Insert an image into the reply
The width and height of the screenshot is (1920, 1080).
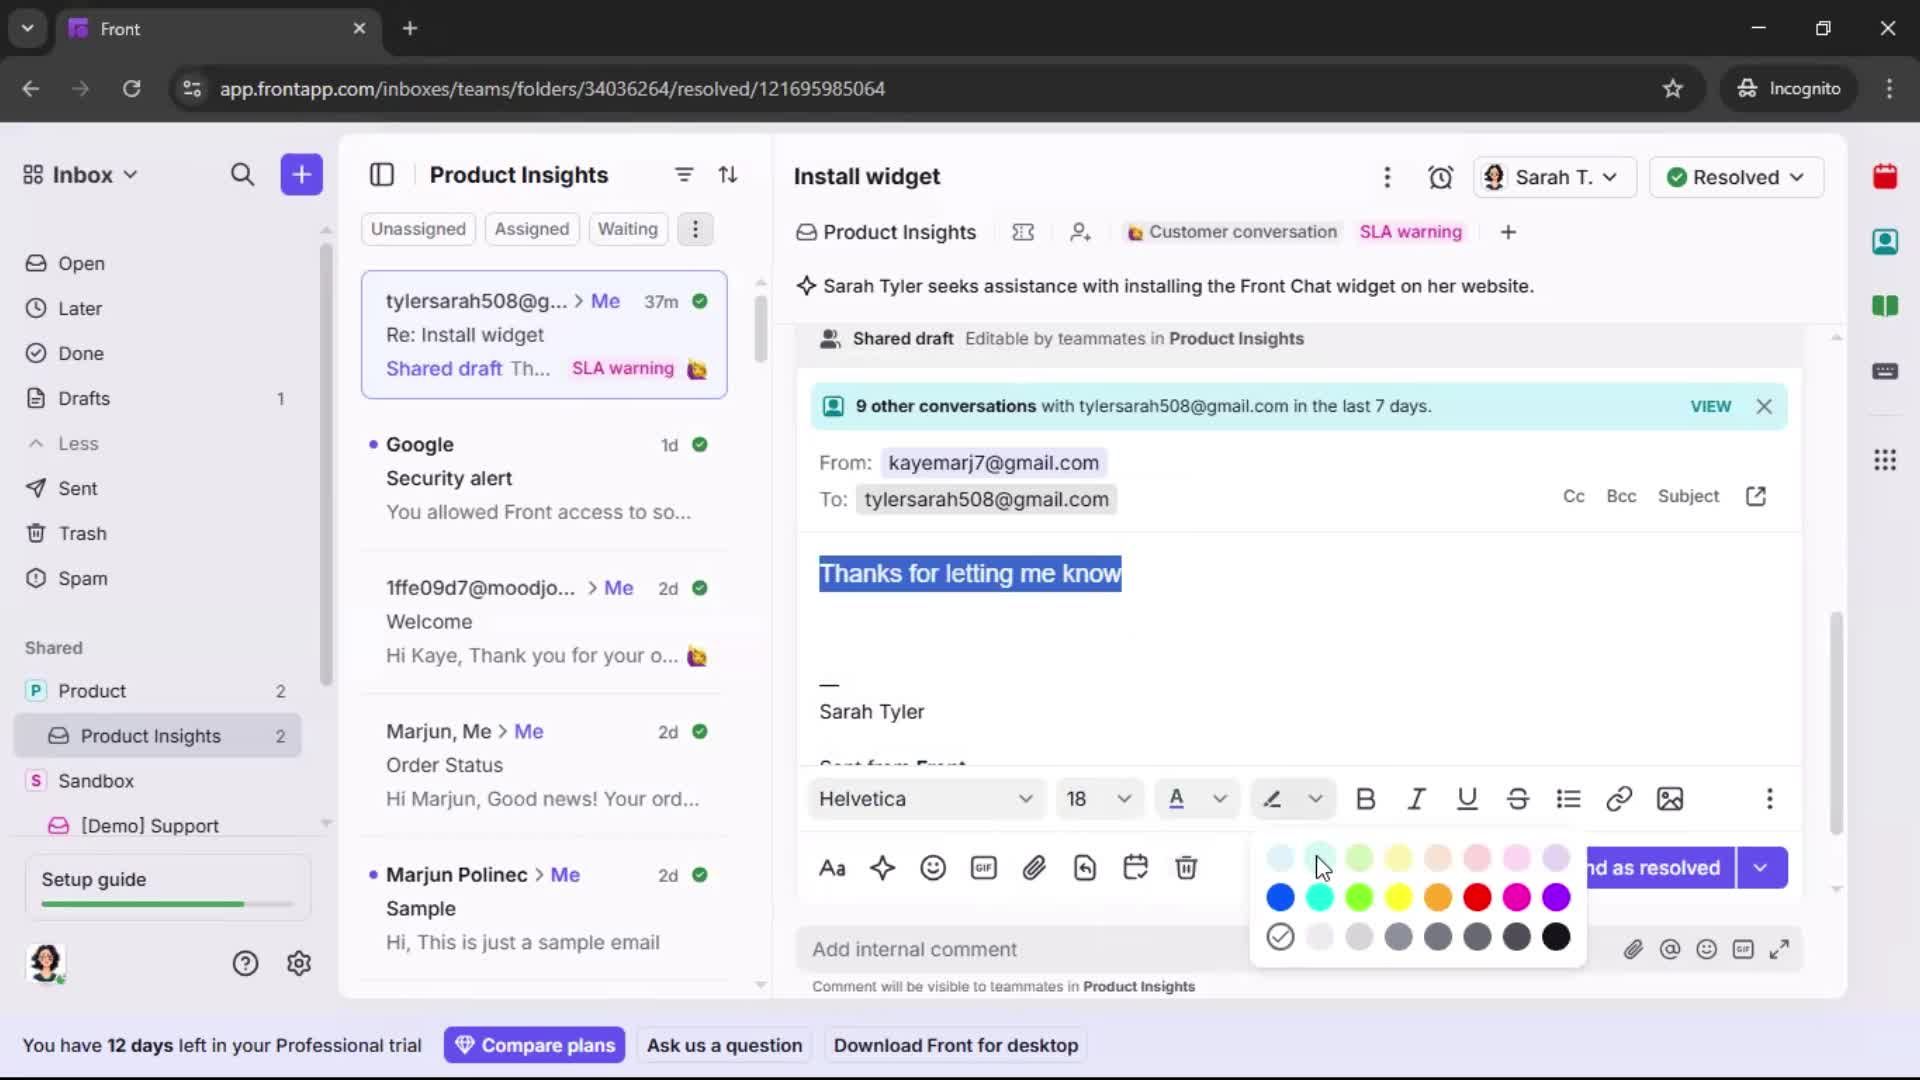1670,799
